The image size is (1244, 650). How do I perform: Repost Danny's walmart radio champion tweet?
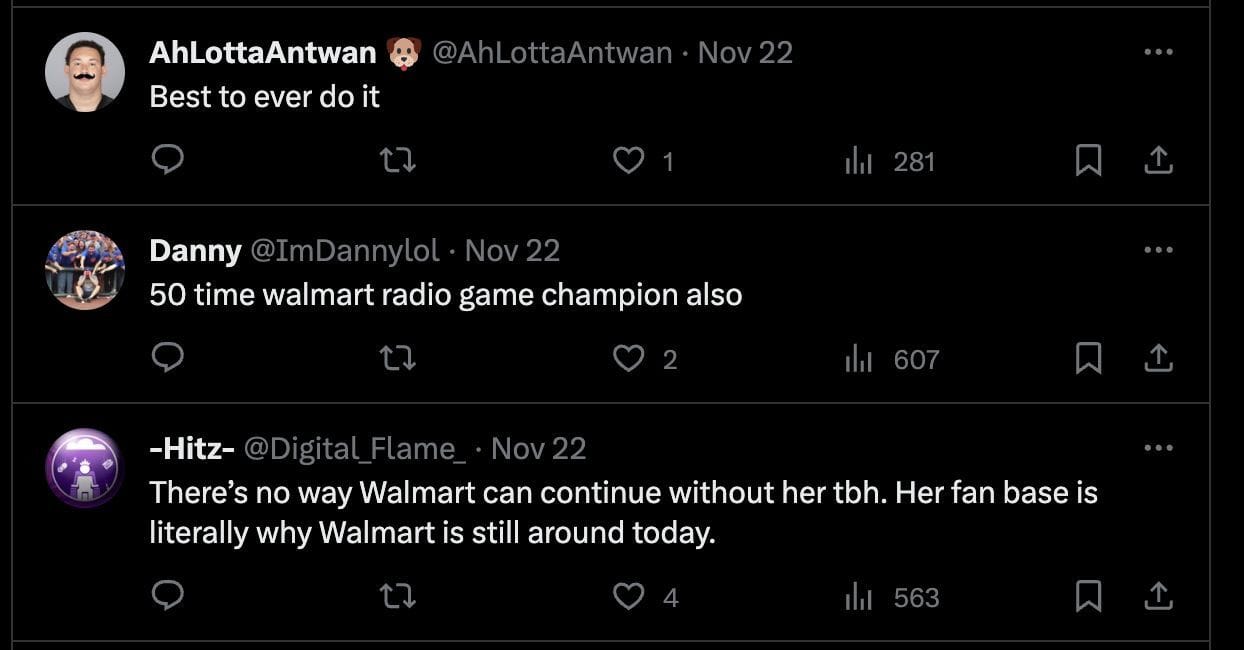[398, 358]
